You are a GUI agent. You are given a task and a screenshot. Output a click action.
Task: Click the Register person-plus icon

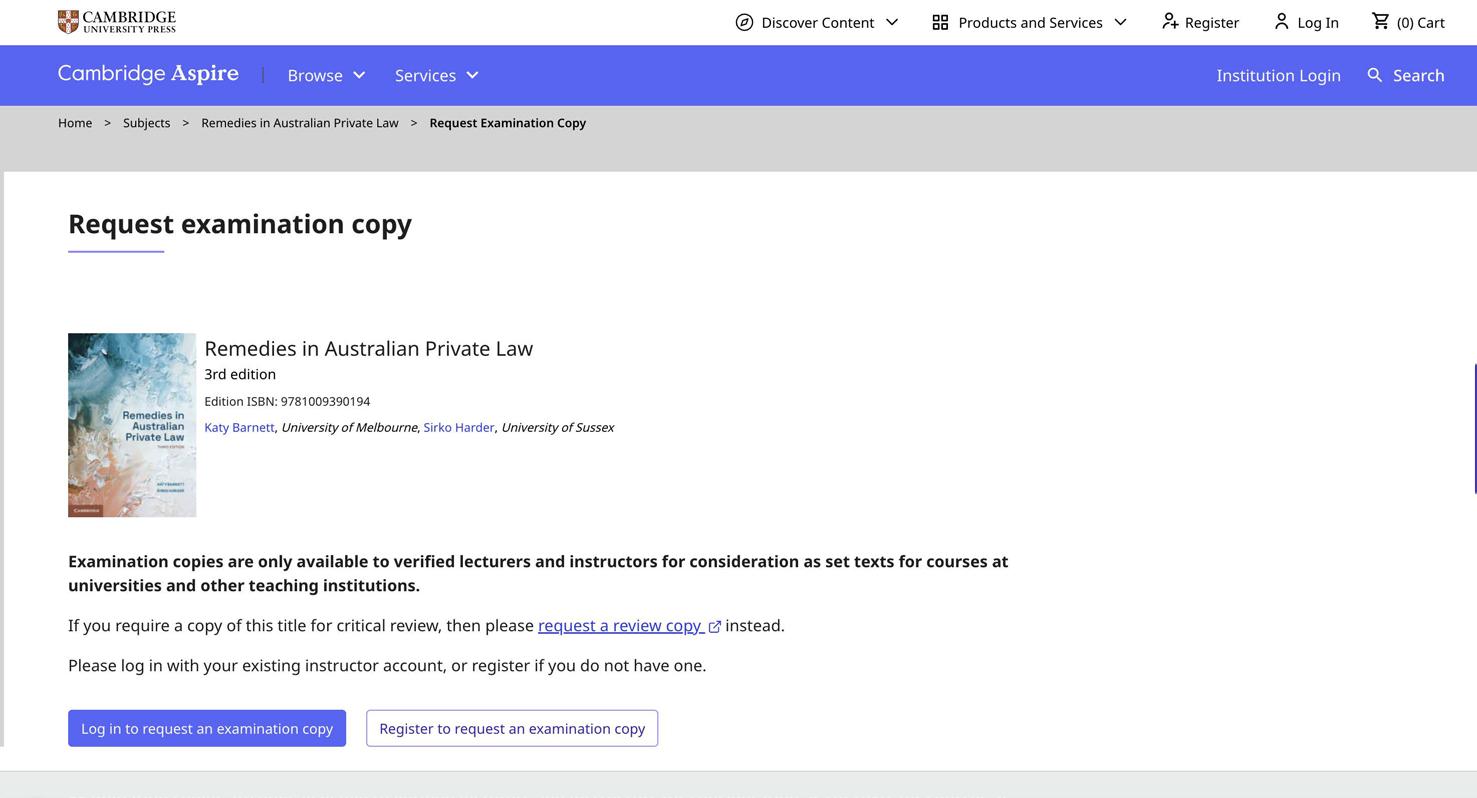click(1170, 21)
